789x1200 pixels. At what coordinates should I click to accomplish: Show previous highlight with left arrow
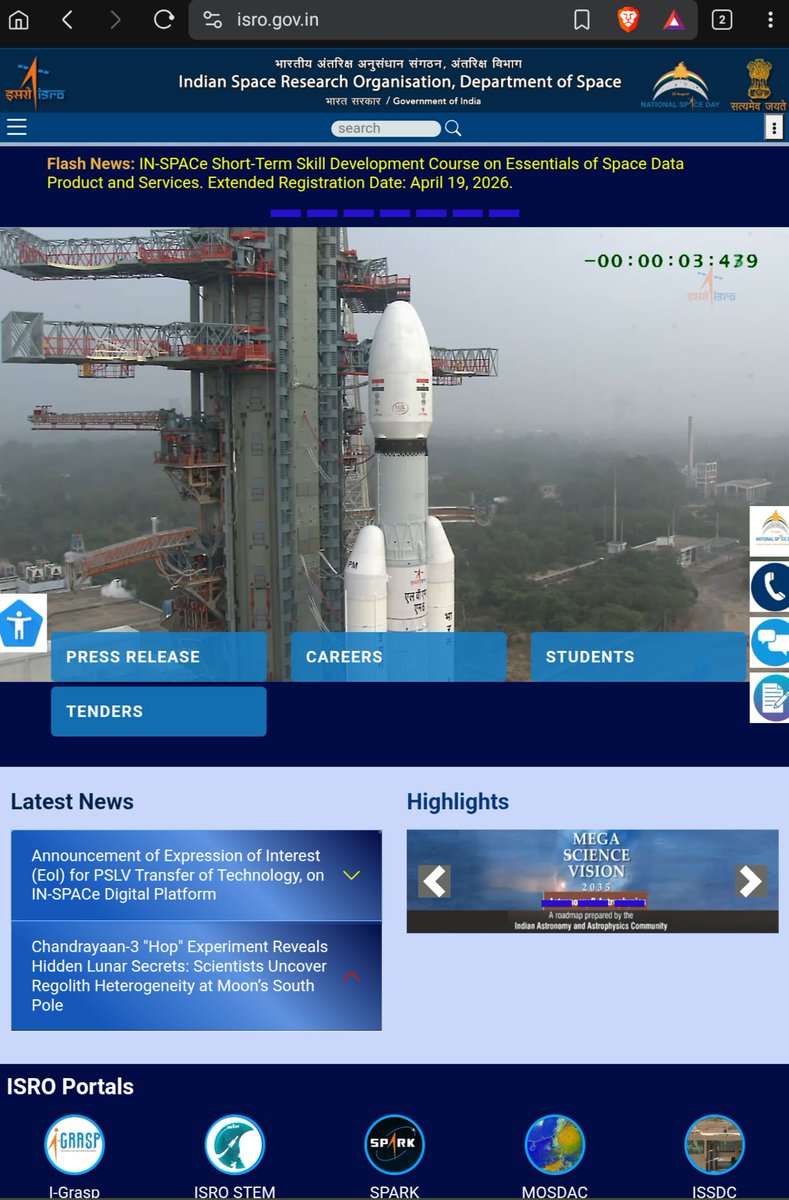(434, 881)
